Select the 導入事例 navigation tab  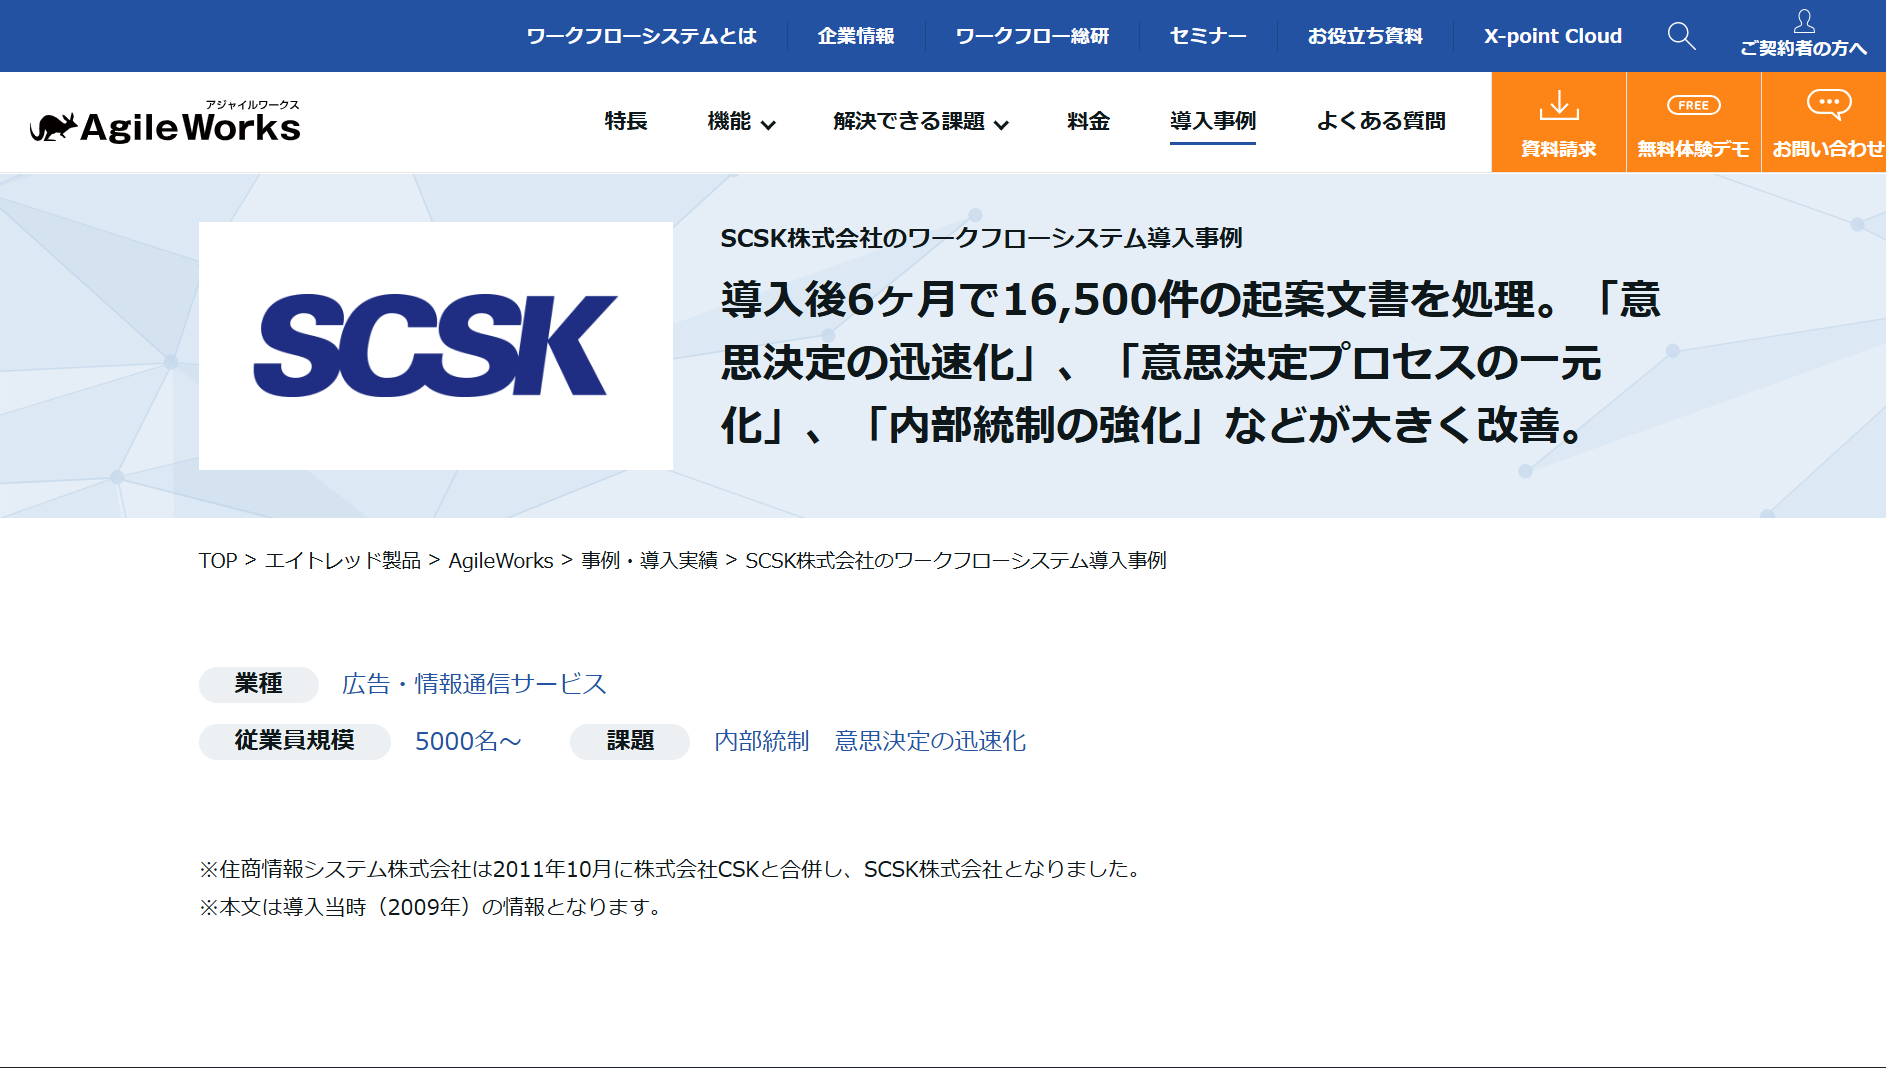point(1212,122)
